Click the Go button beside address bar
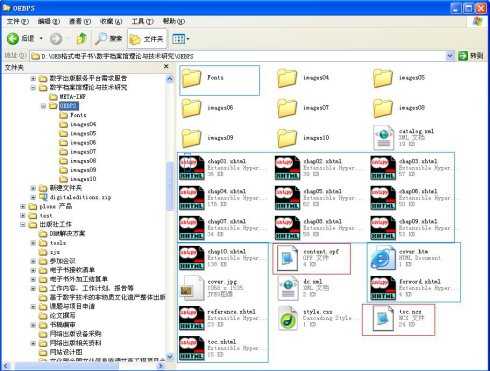The height and width of the screenshot is (371, 490). [471, 56]
